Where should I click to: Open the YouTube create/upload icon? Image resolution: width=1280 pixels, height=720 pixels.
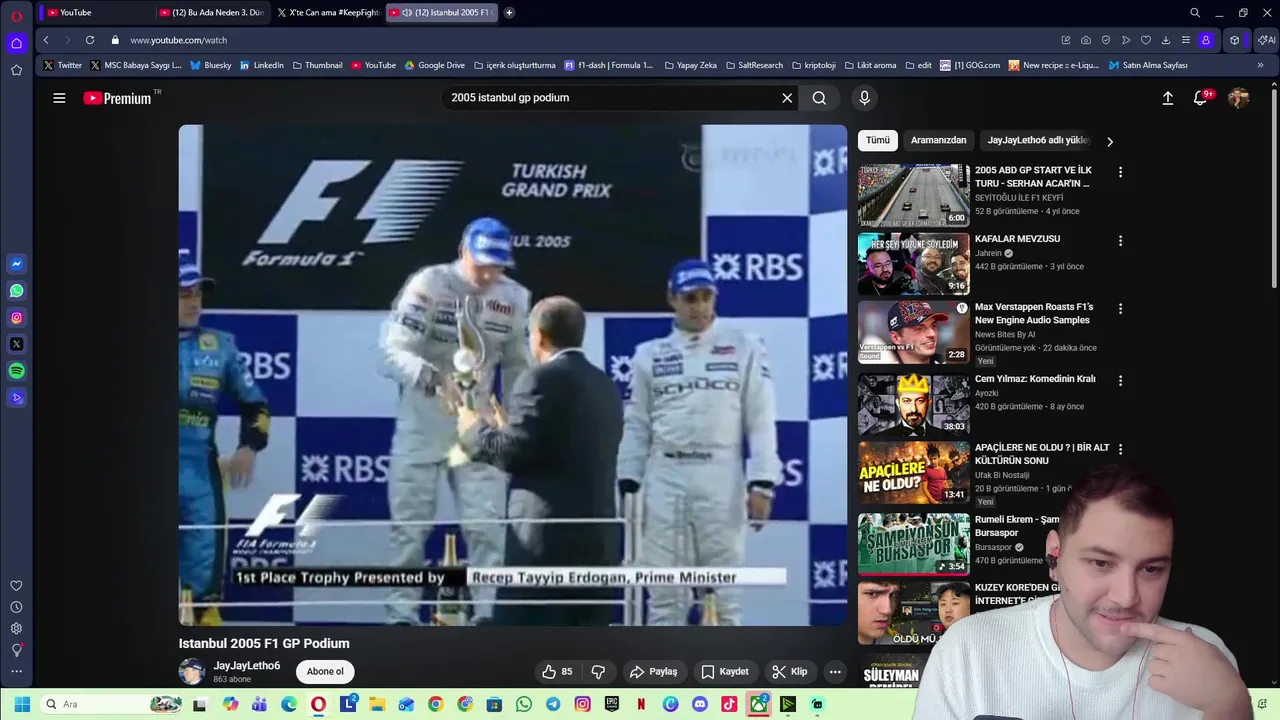tap(1167, 98)
